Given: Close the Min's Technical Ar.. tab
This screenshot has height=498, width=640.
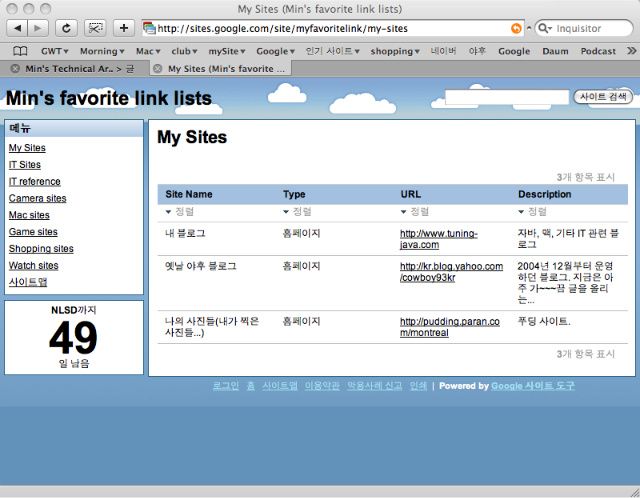Looking at the screenshot, I should point(15,69).
